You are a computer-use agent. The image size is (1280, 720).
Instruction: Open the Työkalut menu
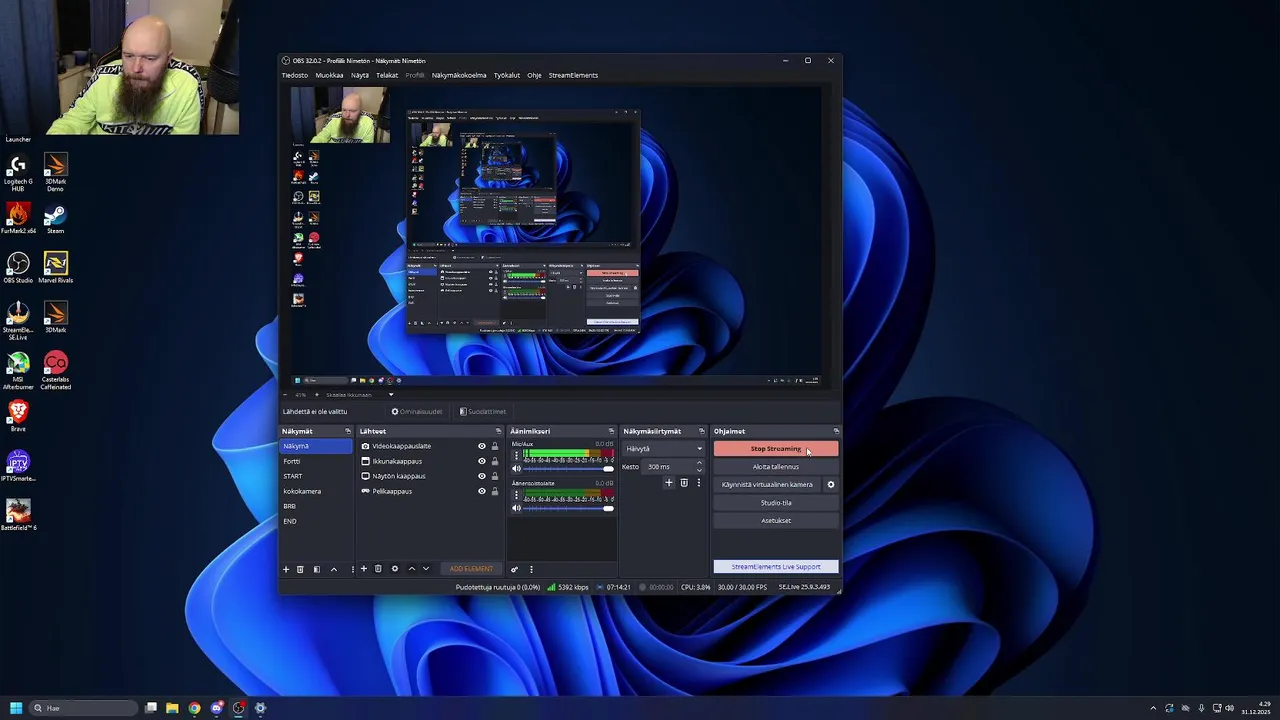point(507,75)
